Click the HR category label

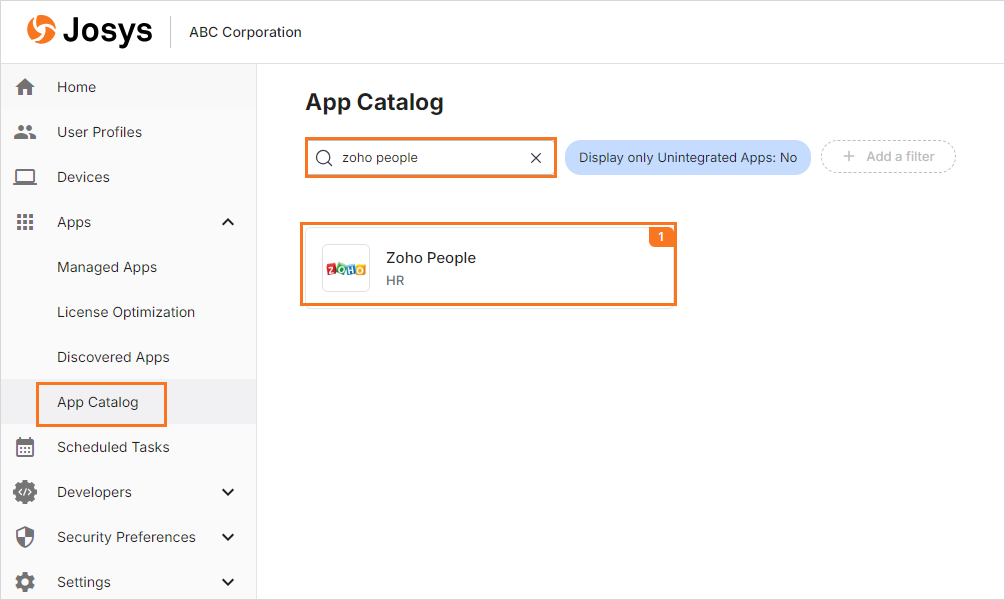pos(395,280)
